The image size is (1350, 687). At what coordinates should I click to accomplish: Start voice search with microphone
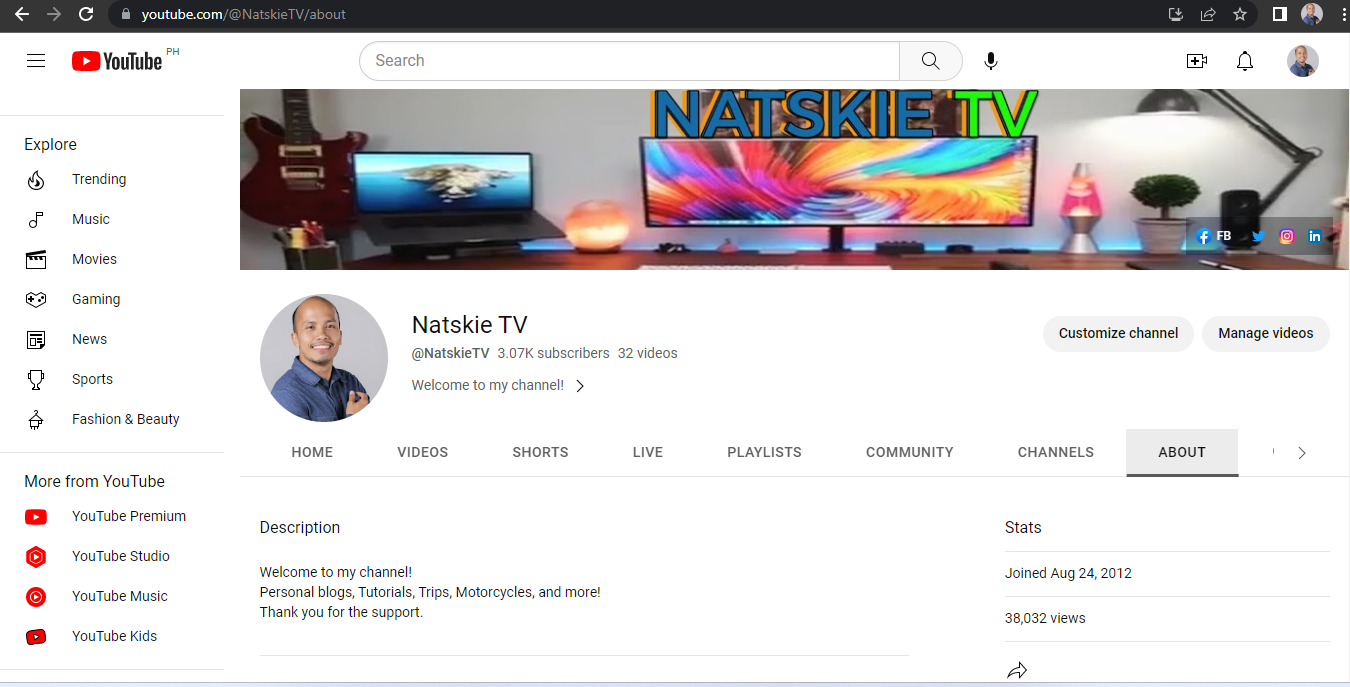click(990, 61)
